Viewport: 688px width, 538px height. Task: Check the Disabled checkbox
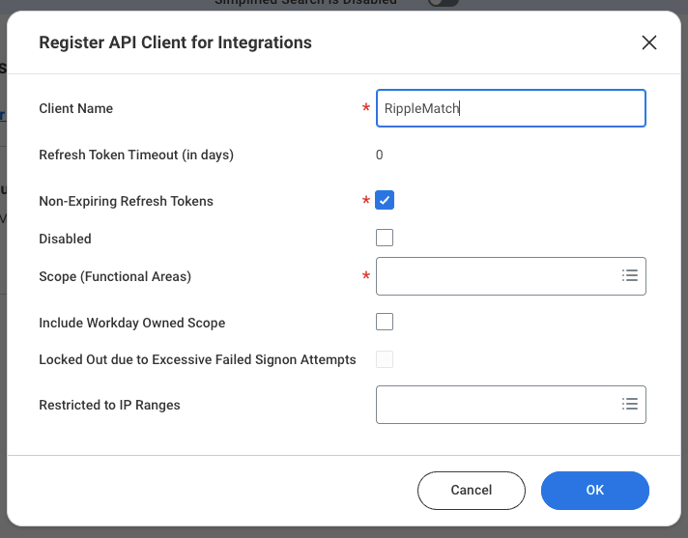[x=385, y=238]
